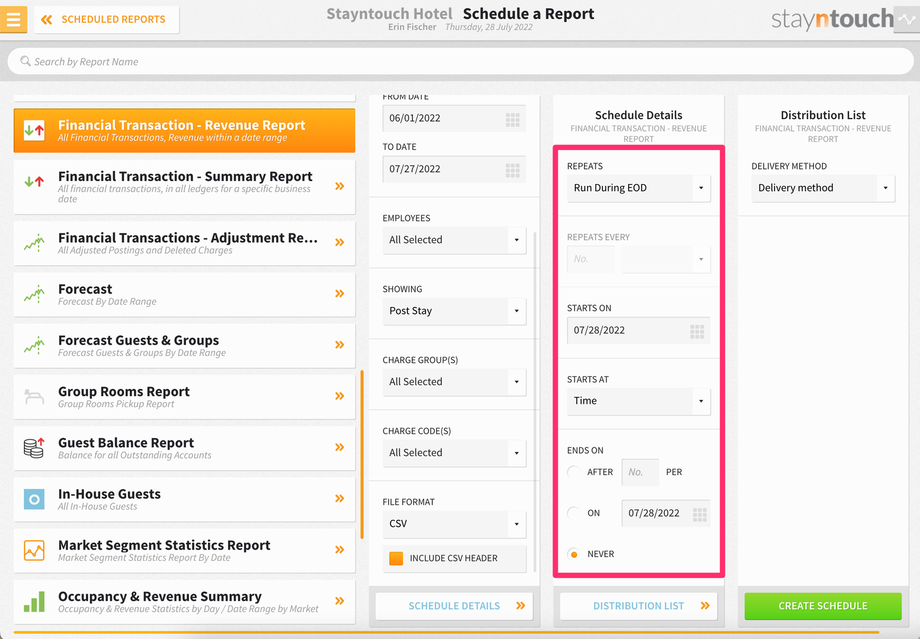Open the To Date calendar picker
The width and height of the screenshot is (920, 639).
tap(513, 170)
